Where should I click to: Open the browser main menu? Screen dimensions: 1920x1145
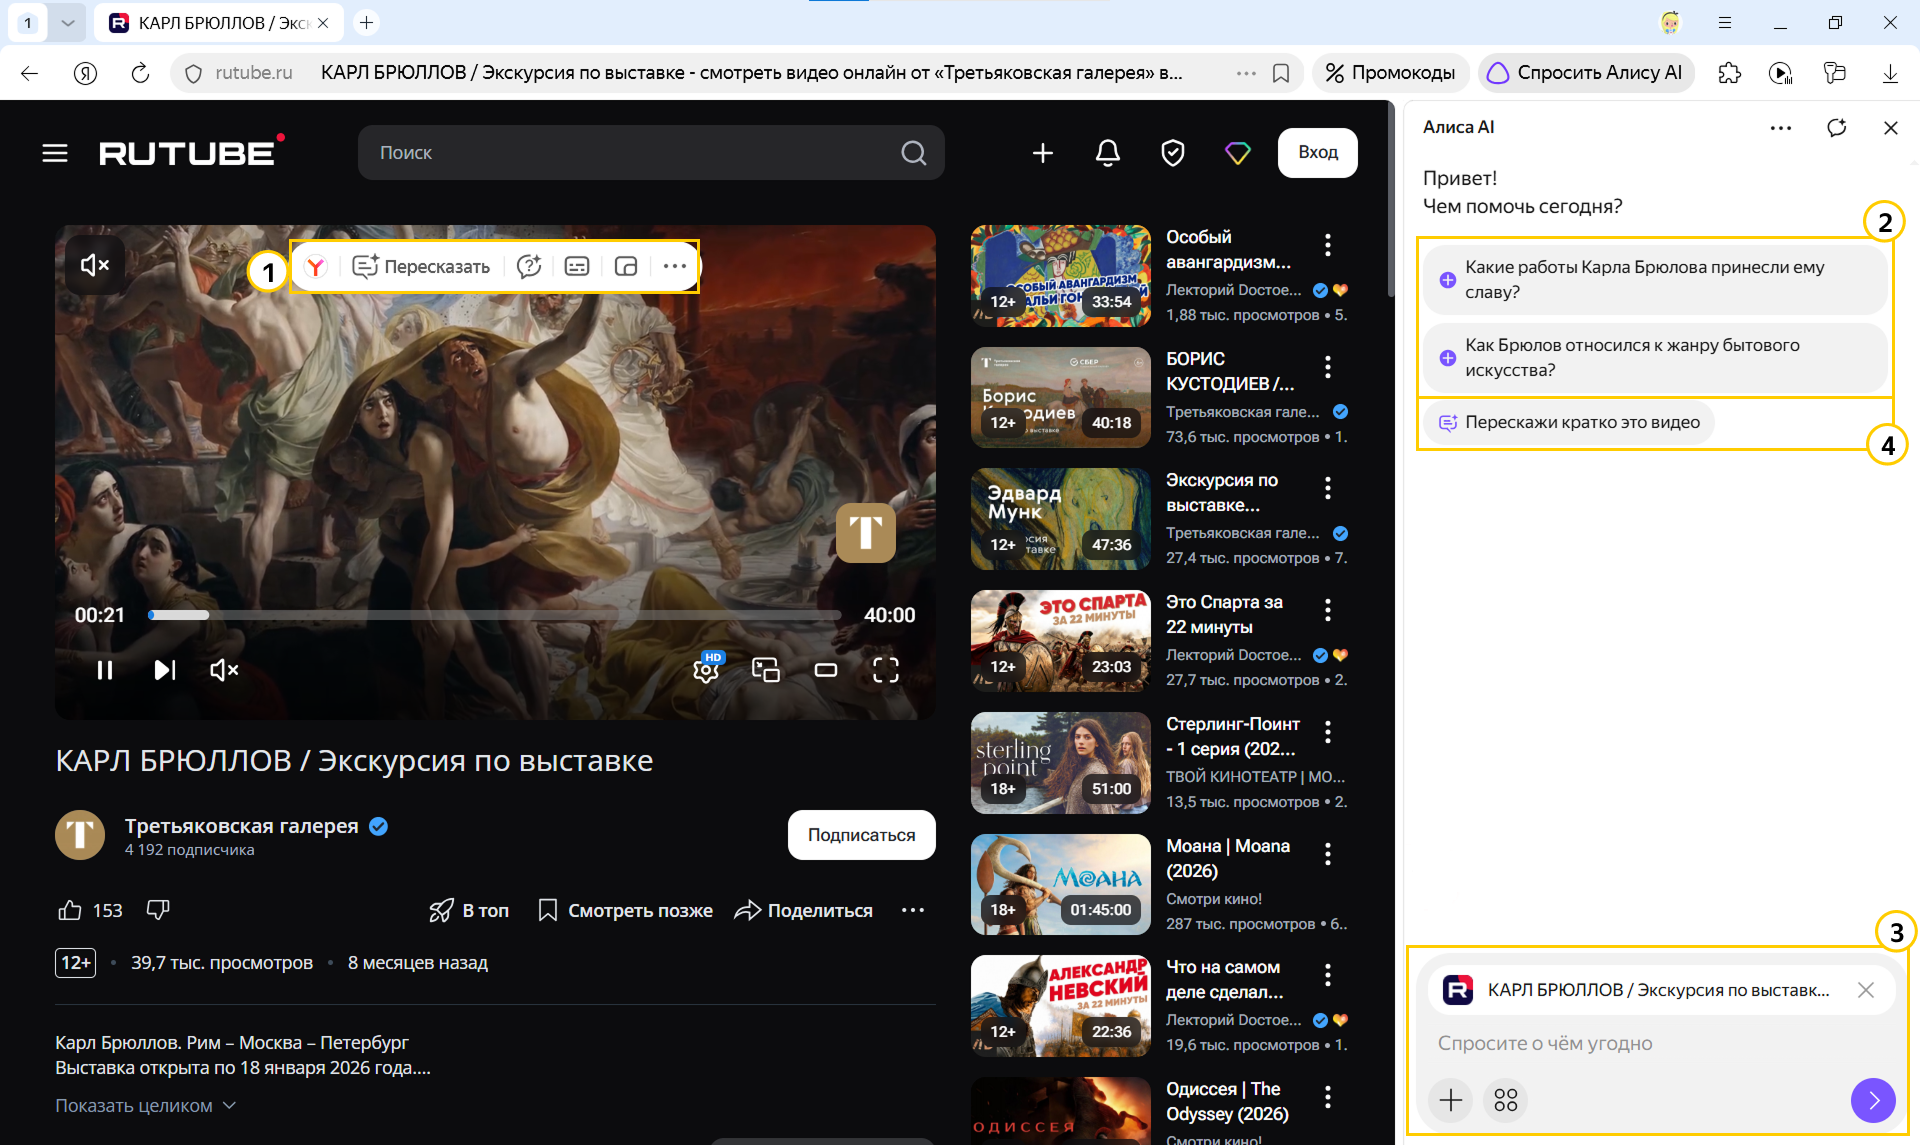[x=1725, y=22]
